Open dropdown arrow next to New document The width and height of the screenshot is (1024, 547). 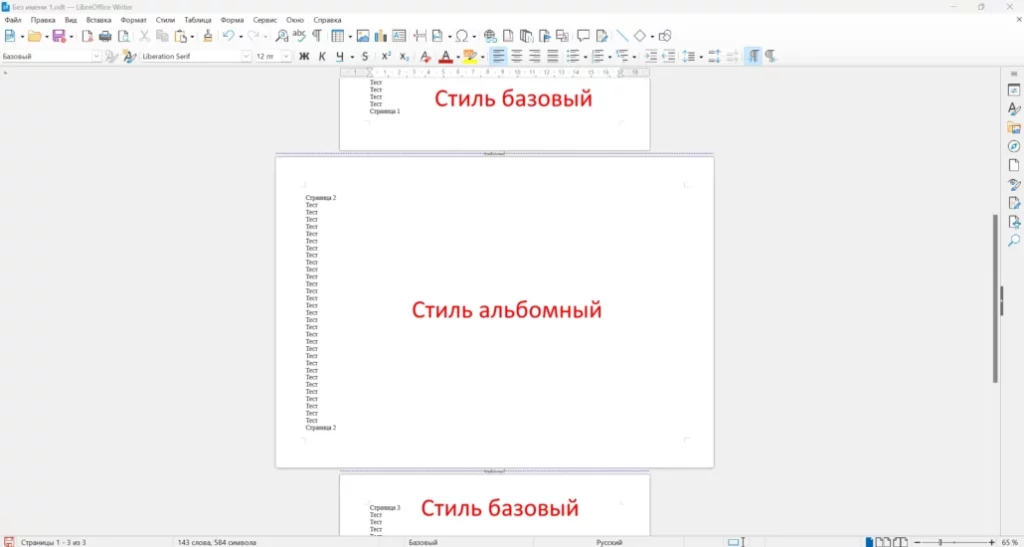point(22,37)
